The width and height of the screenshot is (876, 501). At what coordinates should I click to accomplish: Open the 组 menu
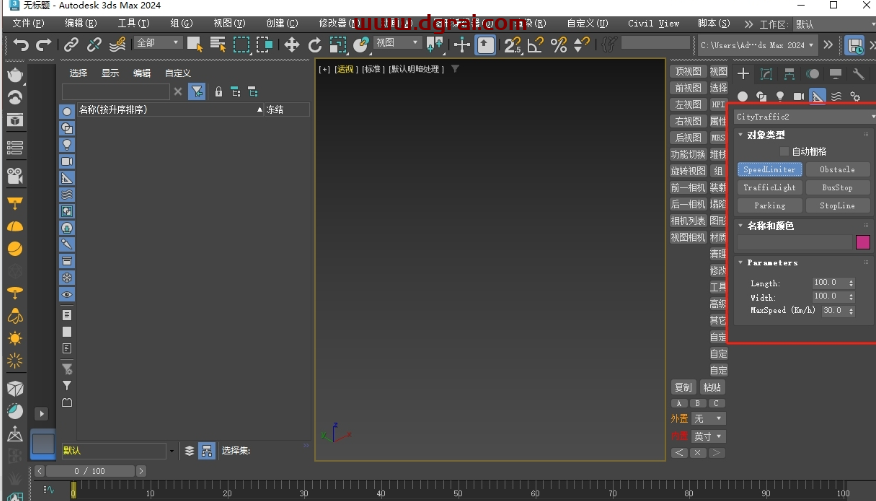[182, 23]
